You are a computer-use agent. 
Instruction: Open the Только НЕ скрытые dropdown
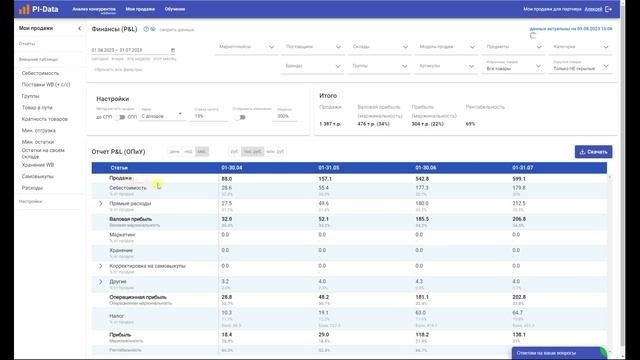(x=580, y=67)
